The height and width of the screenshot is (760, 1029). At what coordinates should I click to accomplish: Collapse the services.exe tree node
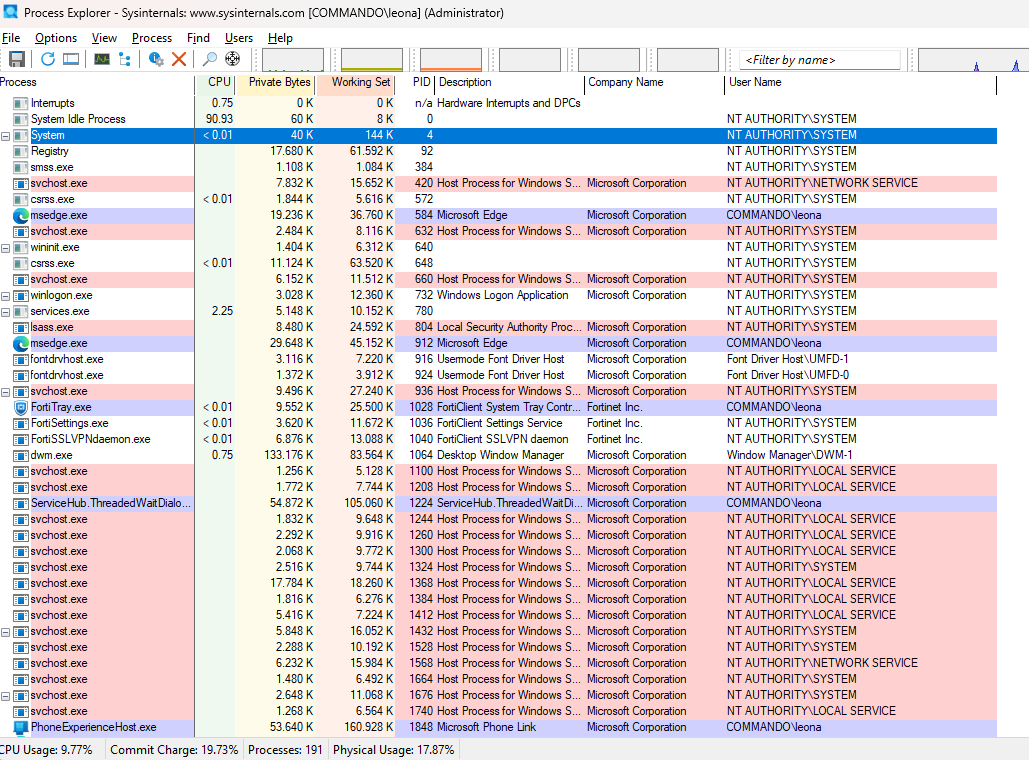(6, 311)
